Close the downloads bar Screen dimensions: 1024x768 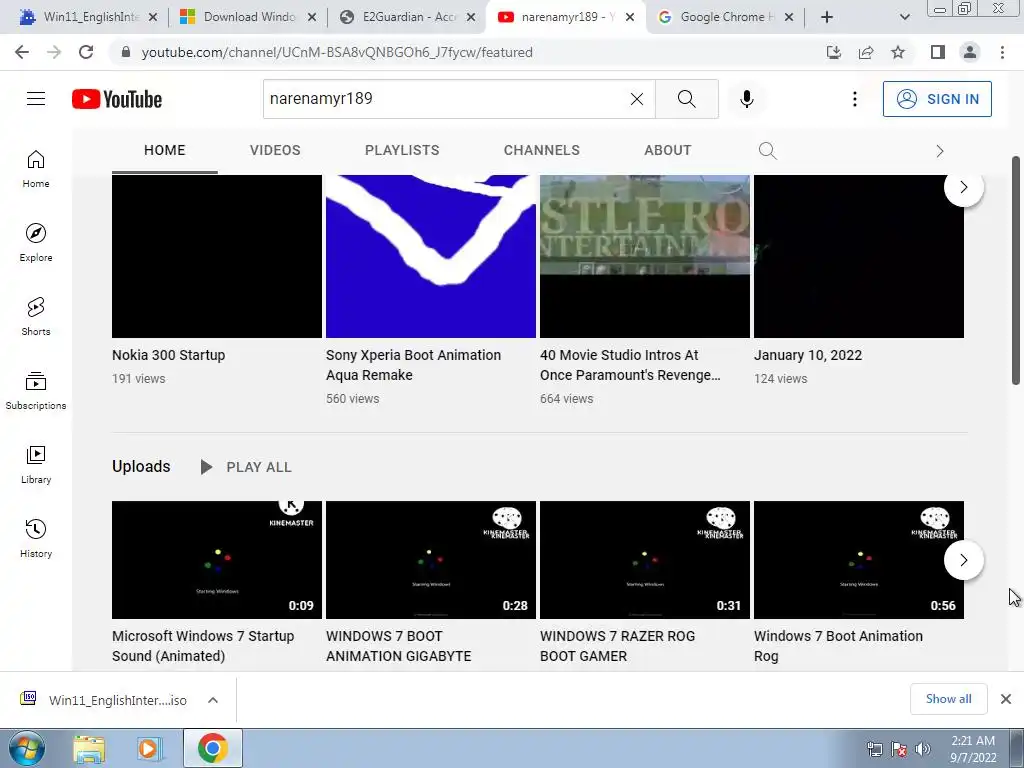pos(1006,699)
